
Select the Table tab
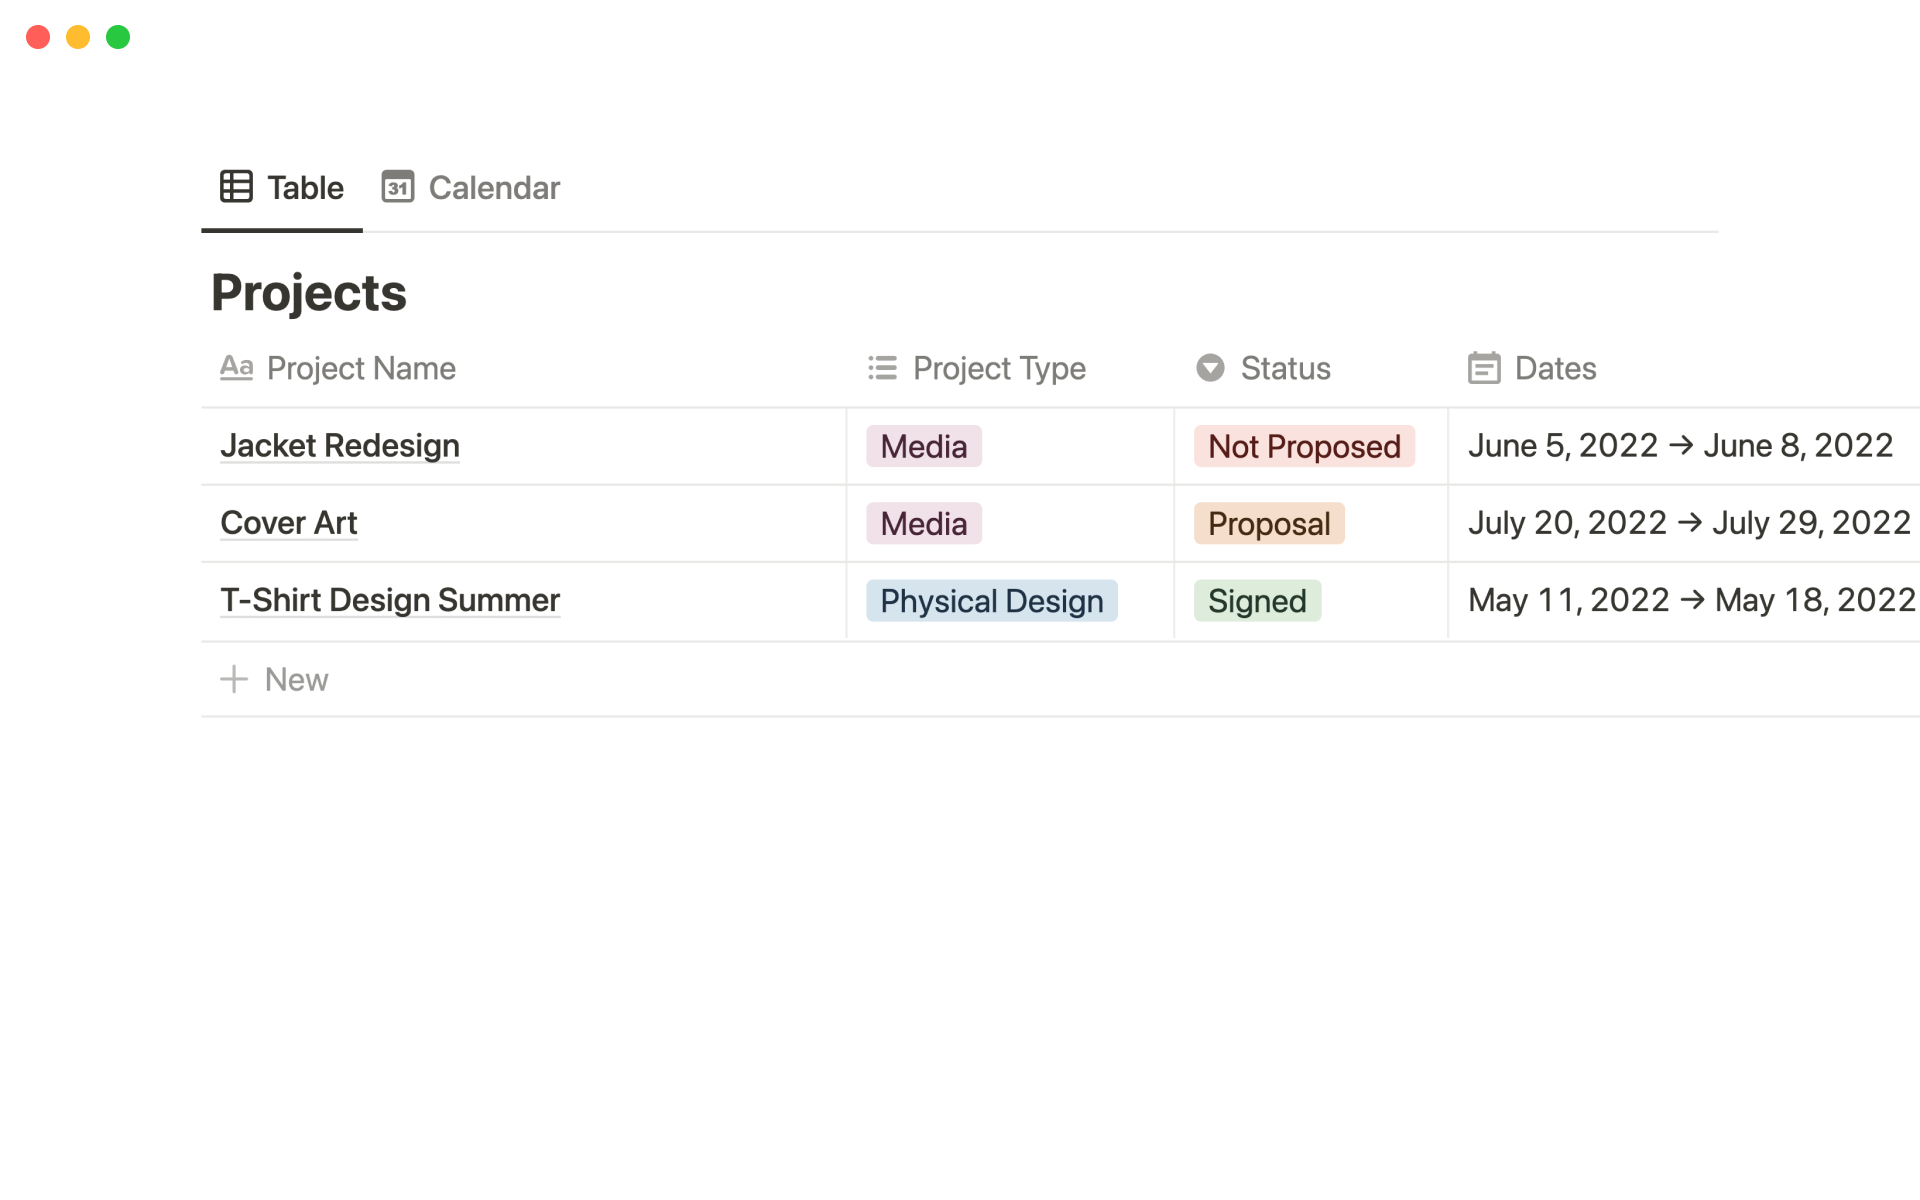coord(305,188)
